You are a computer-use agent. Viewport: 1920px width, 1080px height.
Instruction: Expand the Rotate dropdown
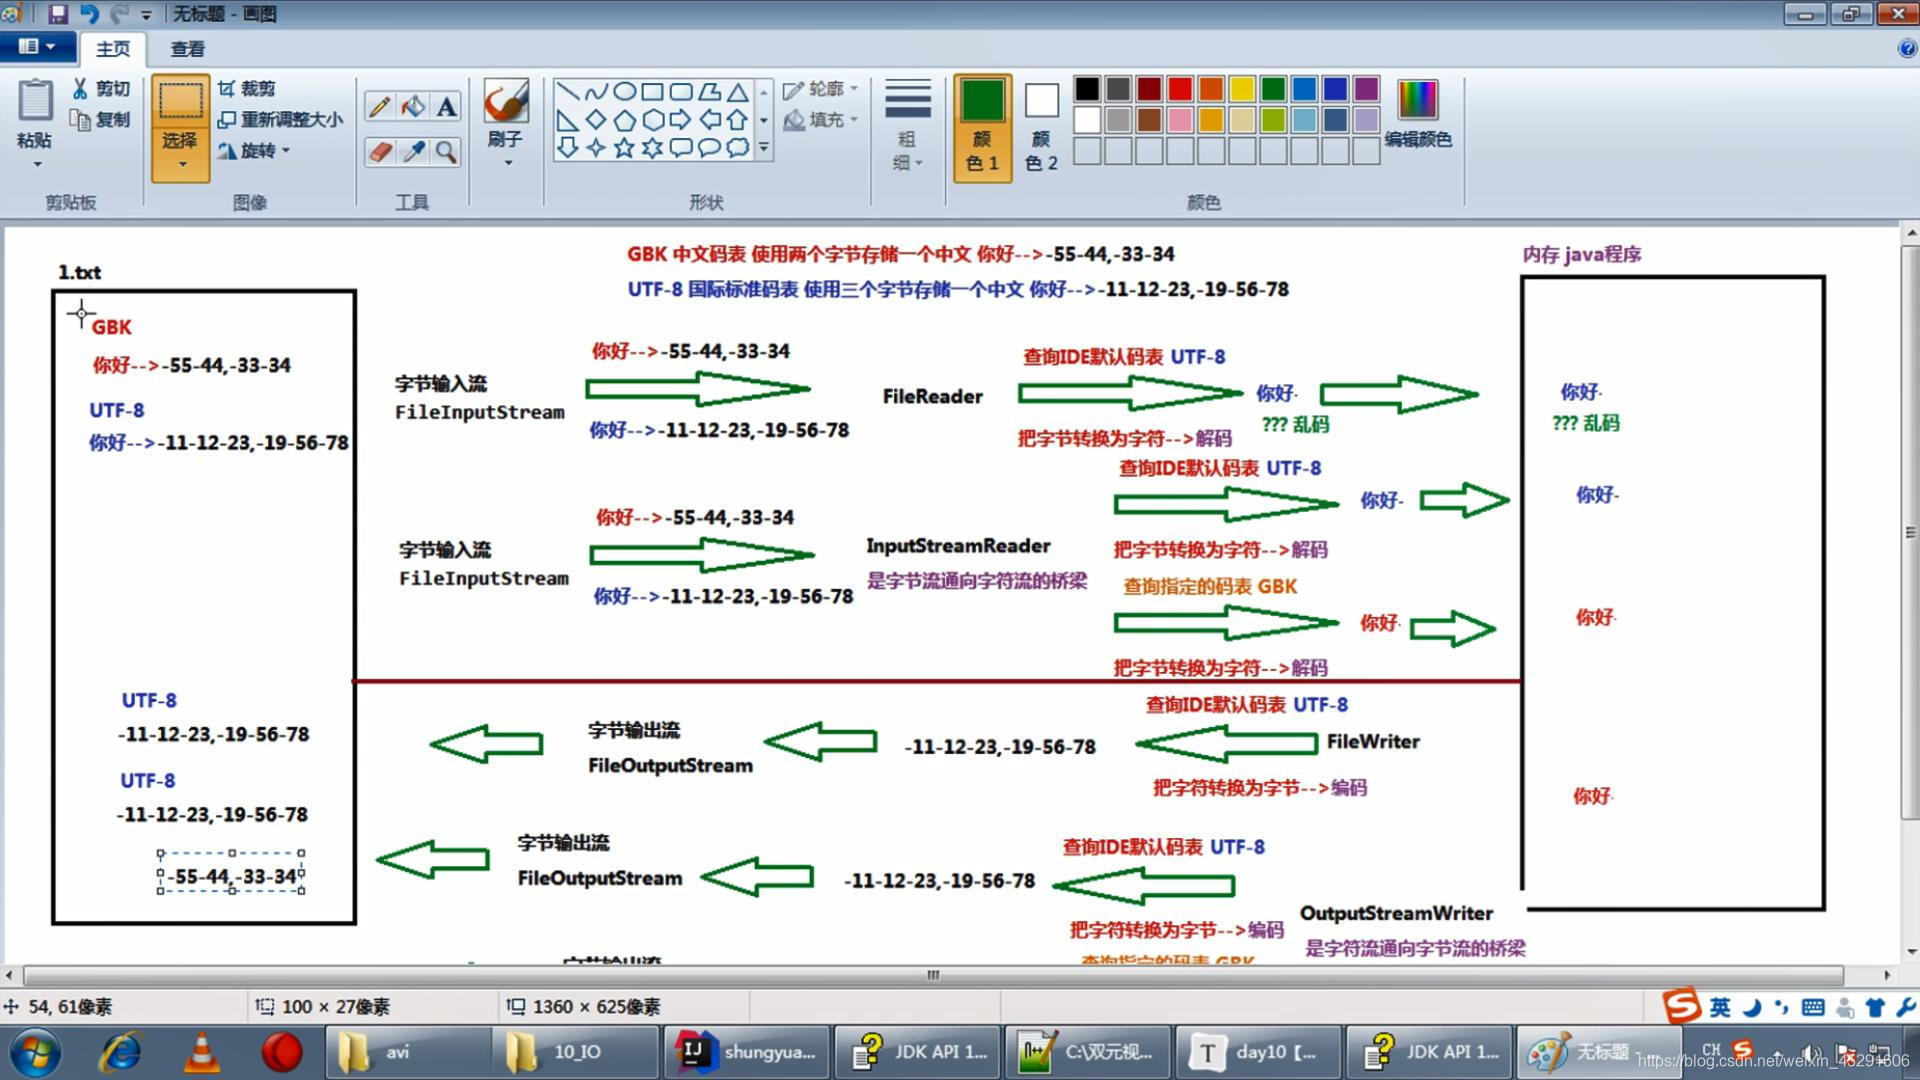tap(286, 151)
